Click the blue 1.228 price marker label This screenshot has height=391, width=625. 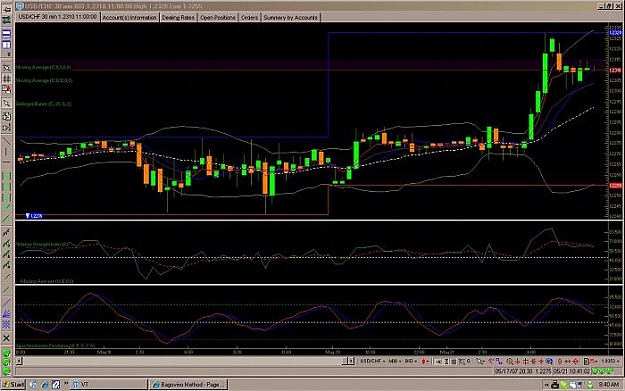tap(33, 216)
